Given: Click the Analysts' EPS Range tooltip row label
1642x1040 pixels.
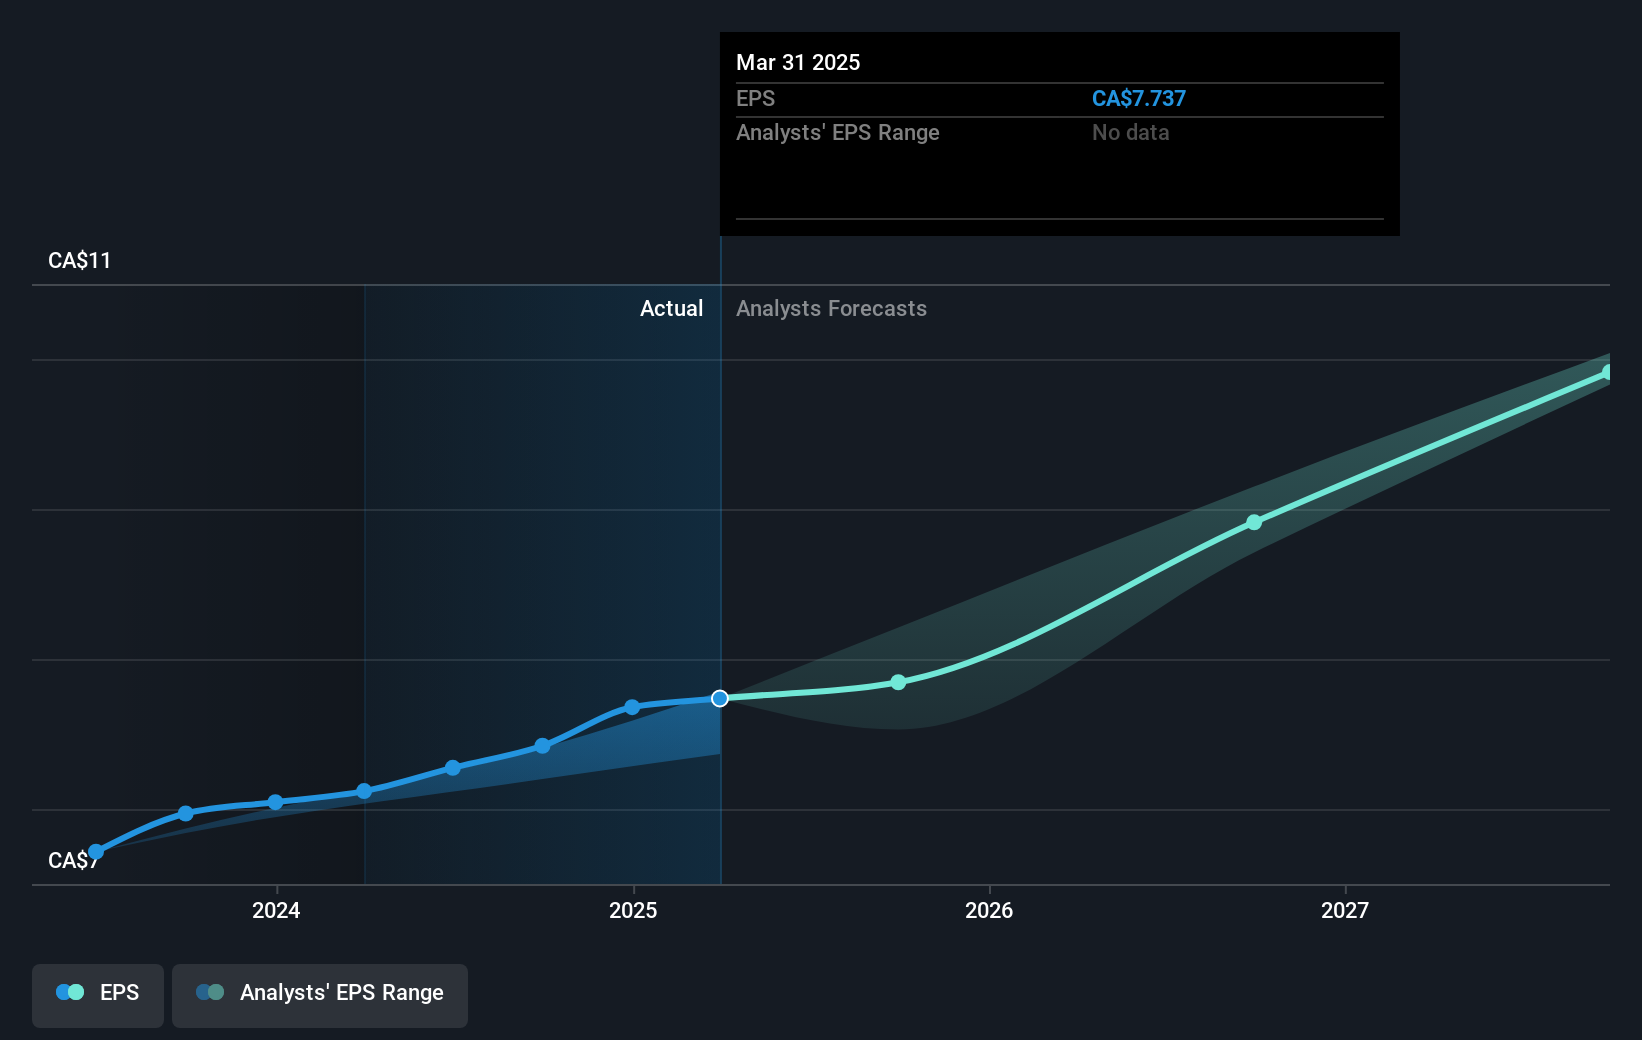Looking at the screenshot, I should [838, 132].
